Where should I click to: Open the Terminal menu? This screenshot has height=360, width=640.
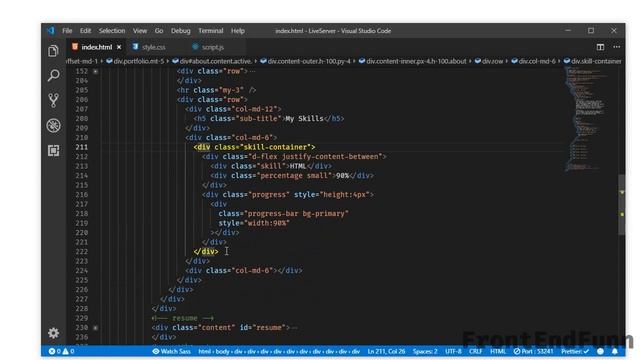tap(211, 31)
